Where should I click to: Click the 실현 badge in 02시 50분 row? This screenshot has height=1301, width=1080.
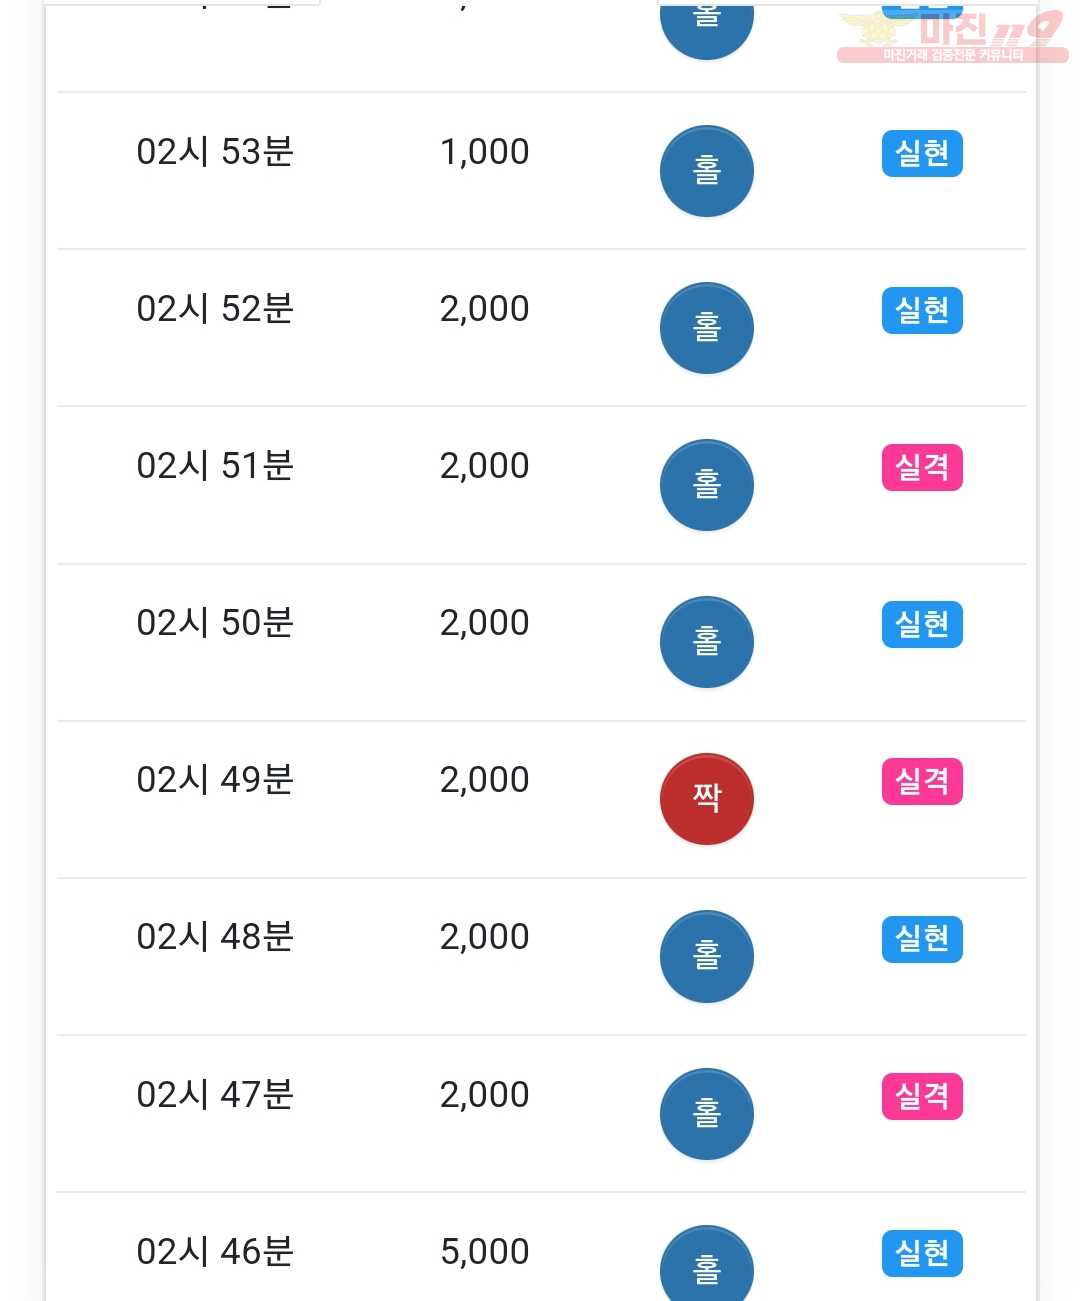(x=922, y=624)
